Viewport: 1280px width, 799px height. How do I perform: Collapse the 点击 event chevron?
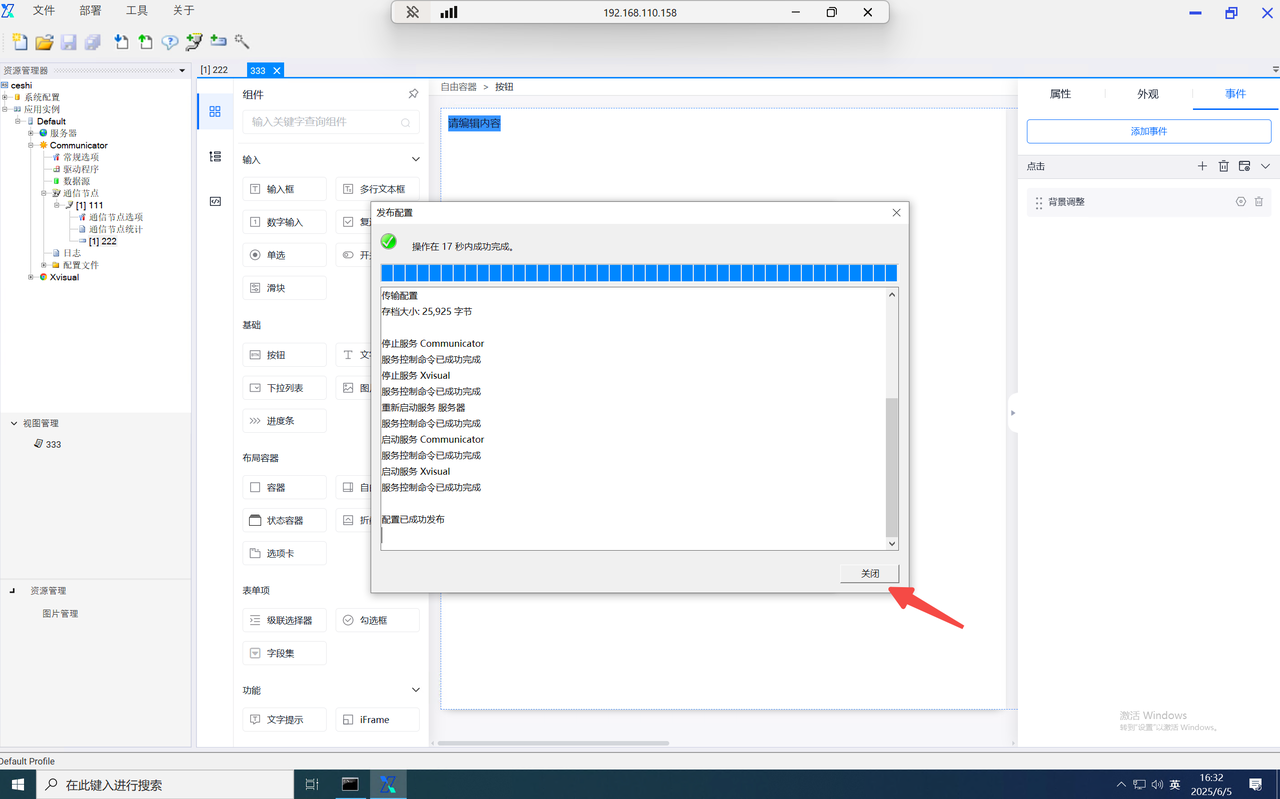1265,166
